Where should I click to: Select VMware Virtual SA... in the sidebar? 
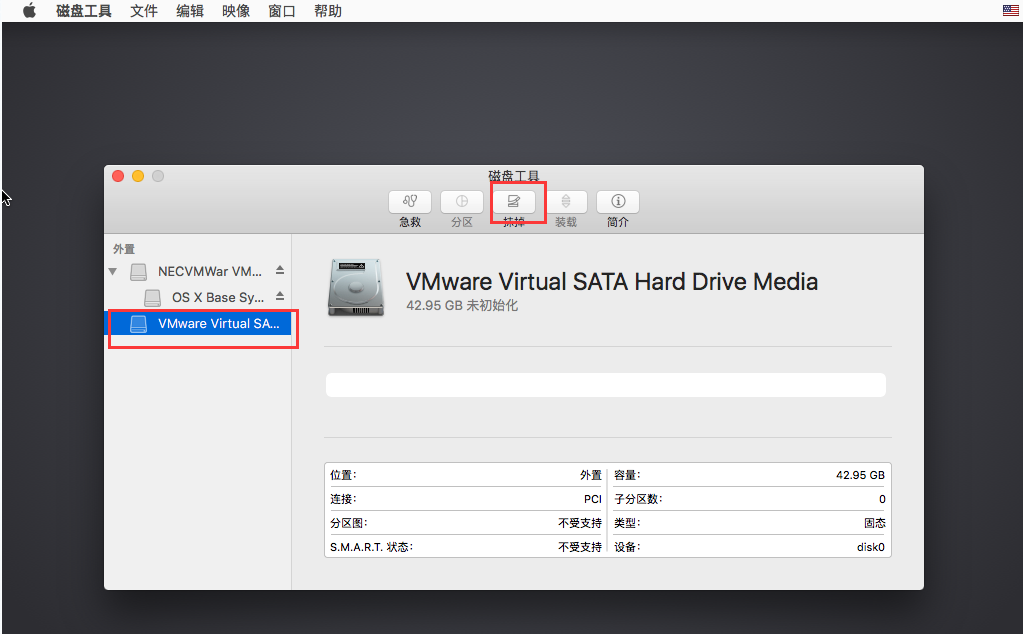point(198,324)
